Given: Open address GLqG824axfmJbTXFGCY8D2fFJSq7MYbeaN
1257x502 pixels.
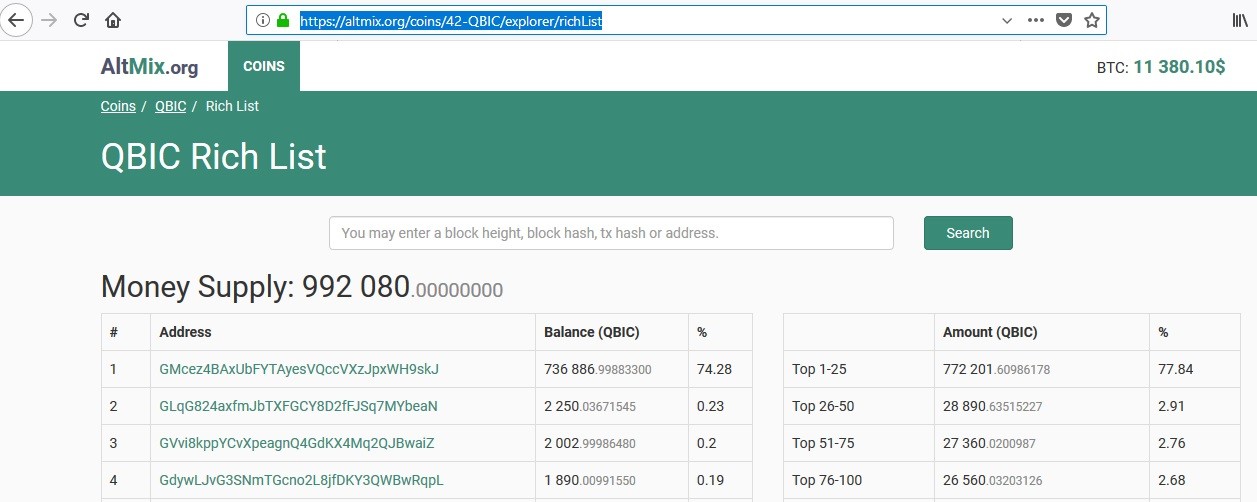Looking at the screenshot, I should click(298, 406).
